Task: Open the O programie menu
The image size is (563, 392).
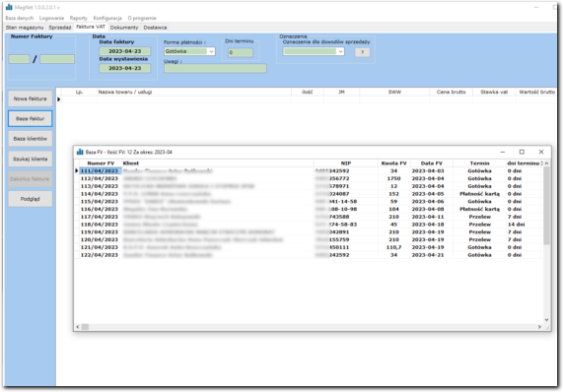Action: tap(142, 18)
